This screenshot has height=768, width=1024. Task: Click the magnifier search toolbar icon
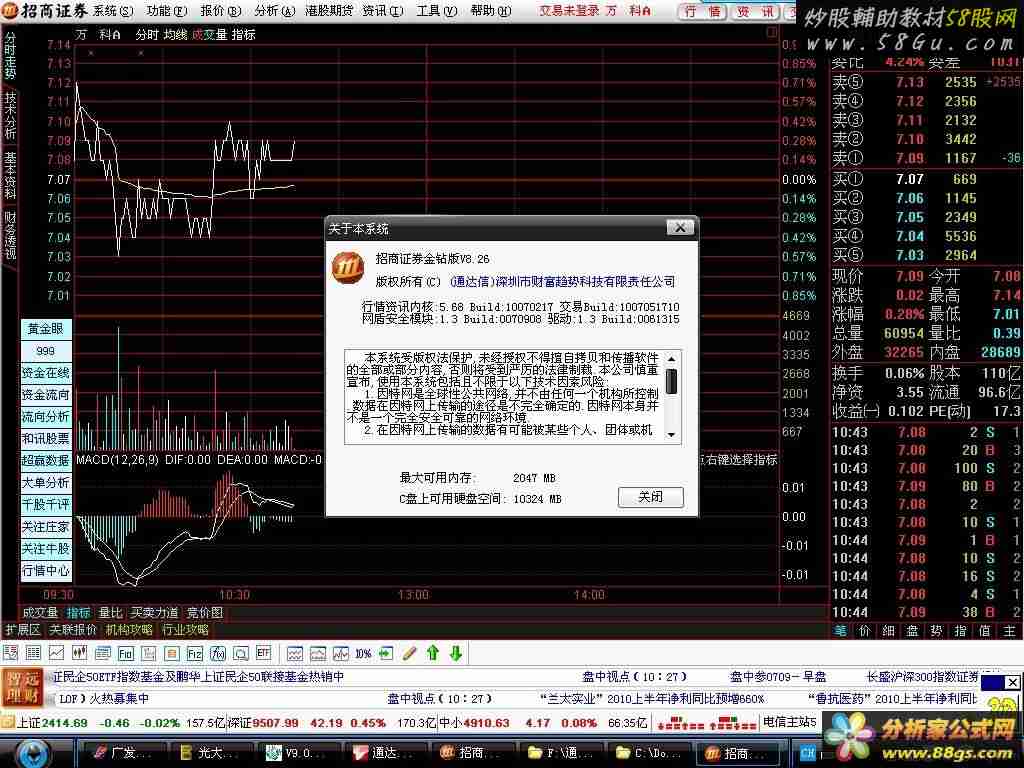point(241,652)
